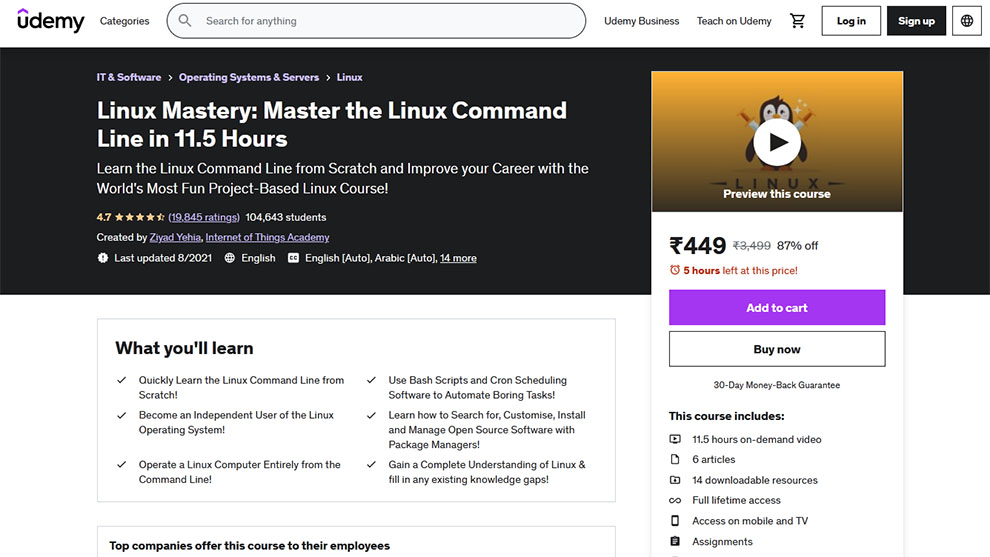Click the course preview thumbnail image
The height and width of the screenshot is (557, 990).
click(x=777, y=141)
